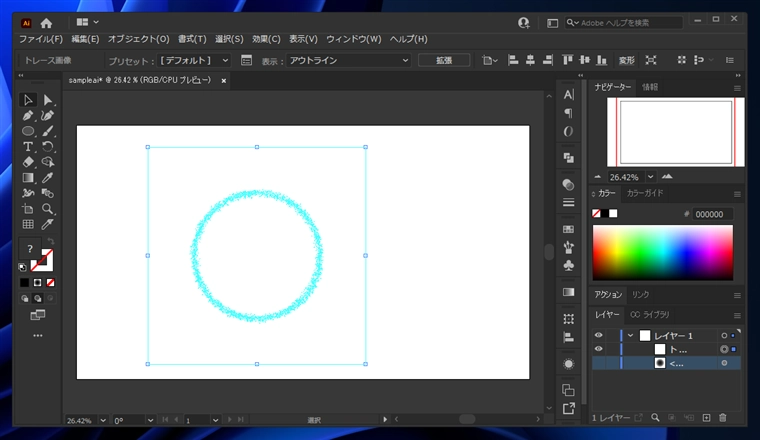Viewport: 760px width, 440px height.
Task: Open artboard number dropdown
Action: (215, 420)
